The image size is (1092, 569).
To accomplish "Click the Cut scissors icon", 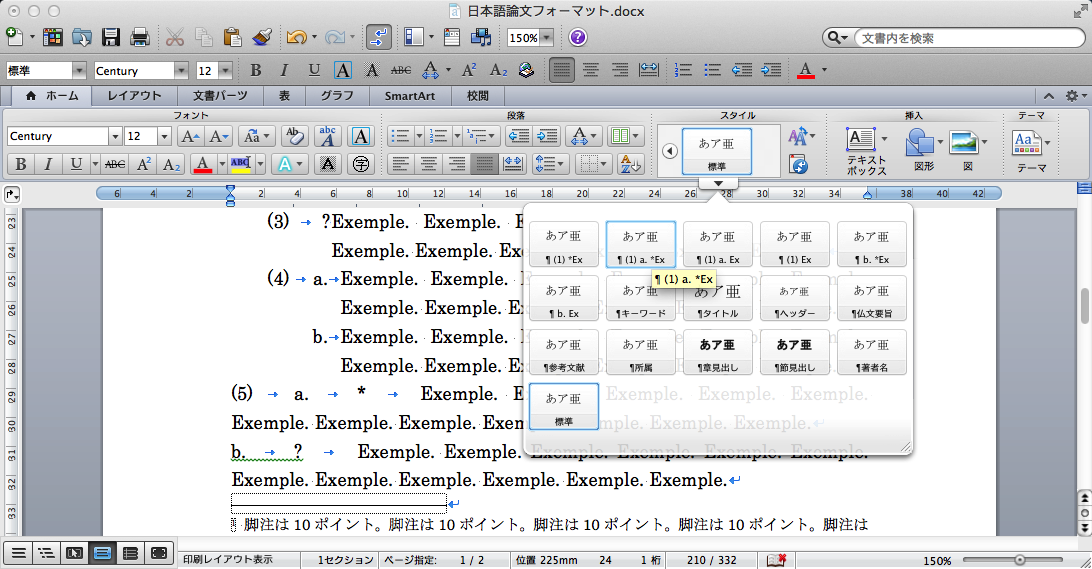I will [174, 37].
